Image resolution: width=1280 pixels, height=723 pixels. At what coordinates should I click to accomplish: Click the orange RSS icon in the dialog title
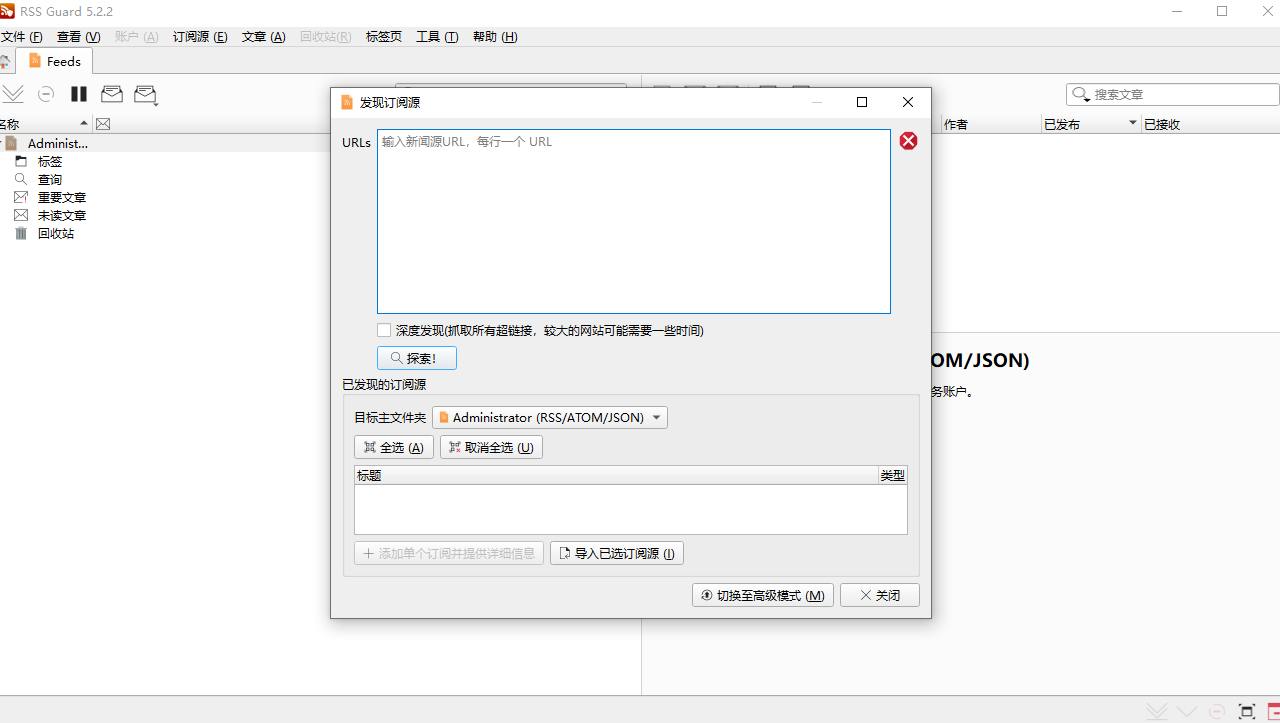point(347,102)
